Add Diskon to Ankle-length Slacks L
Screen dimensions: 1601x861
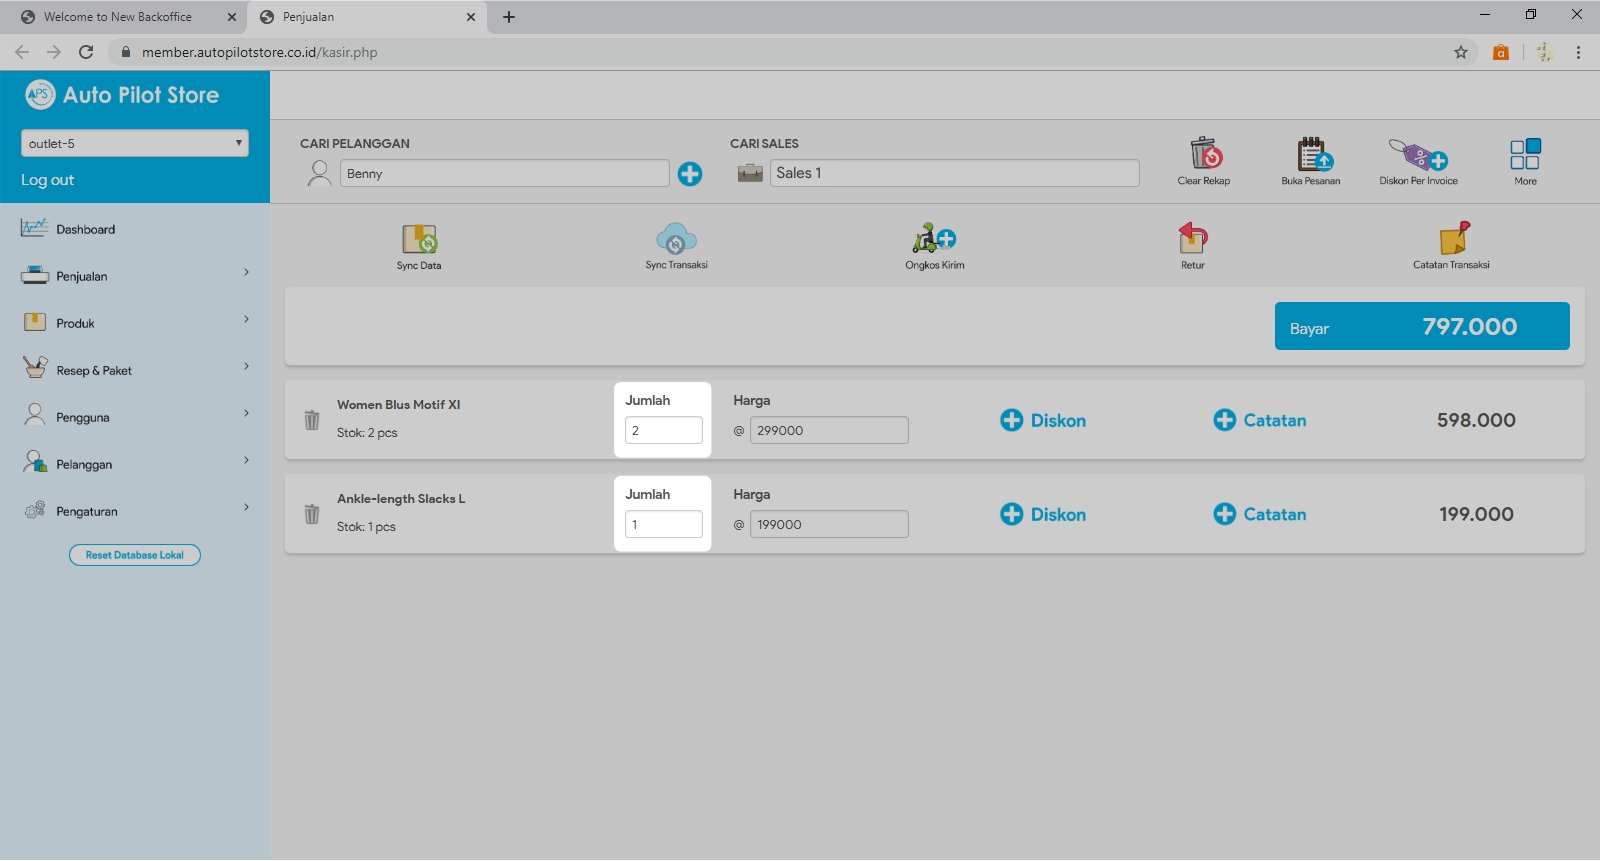point(1043,515)
